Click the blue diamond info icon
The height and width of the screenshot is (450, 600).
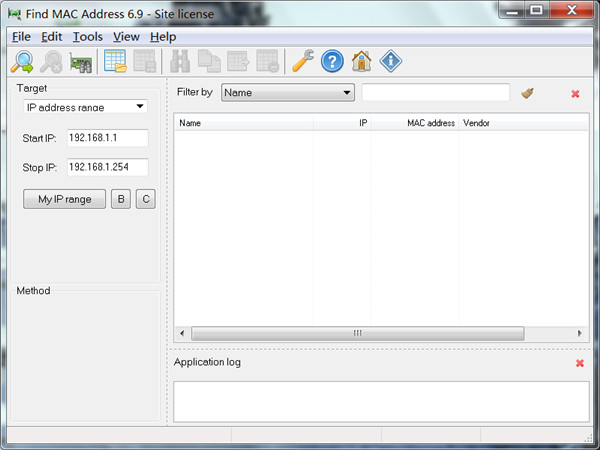(390, 61)
